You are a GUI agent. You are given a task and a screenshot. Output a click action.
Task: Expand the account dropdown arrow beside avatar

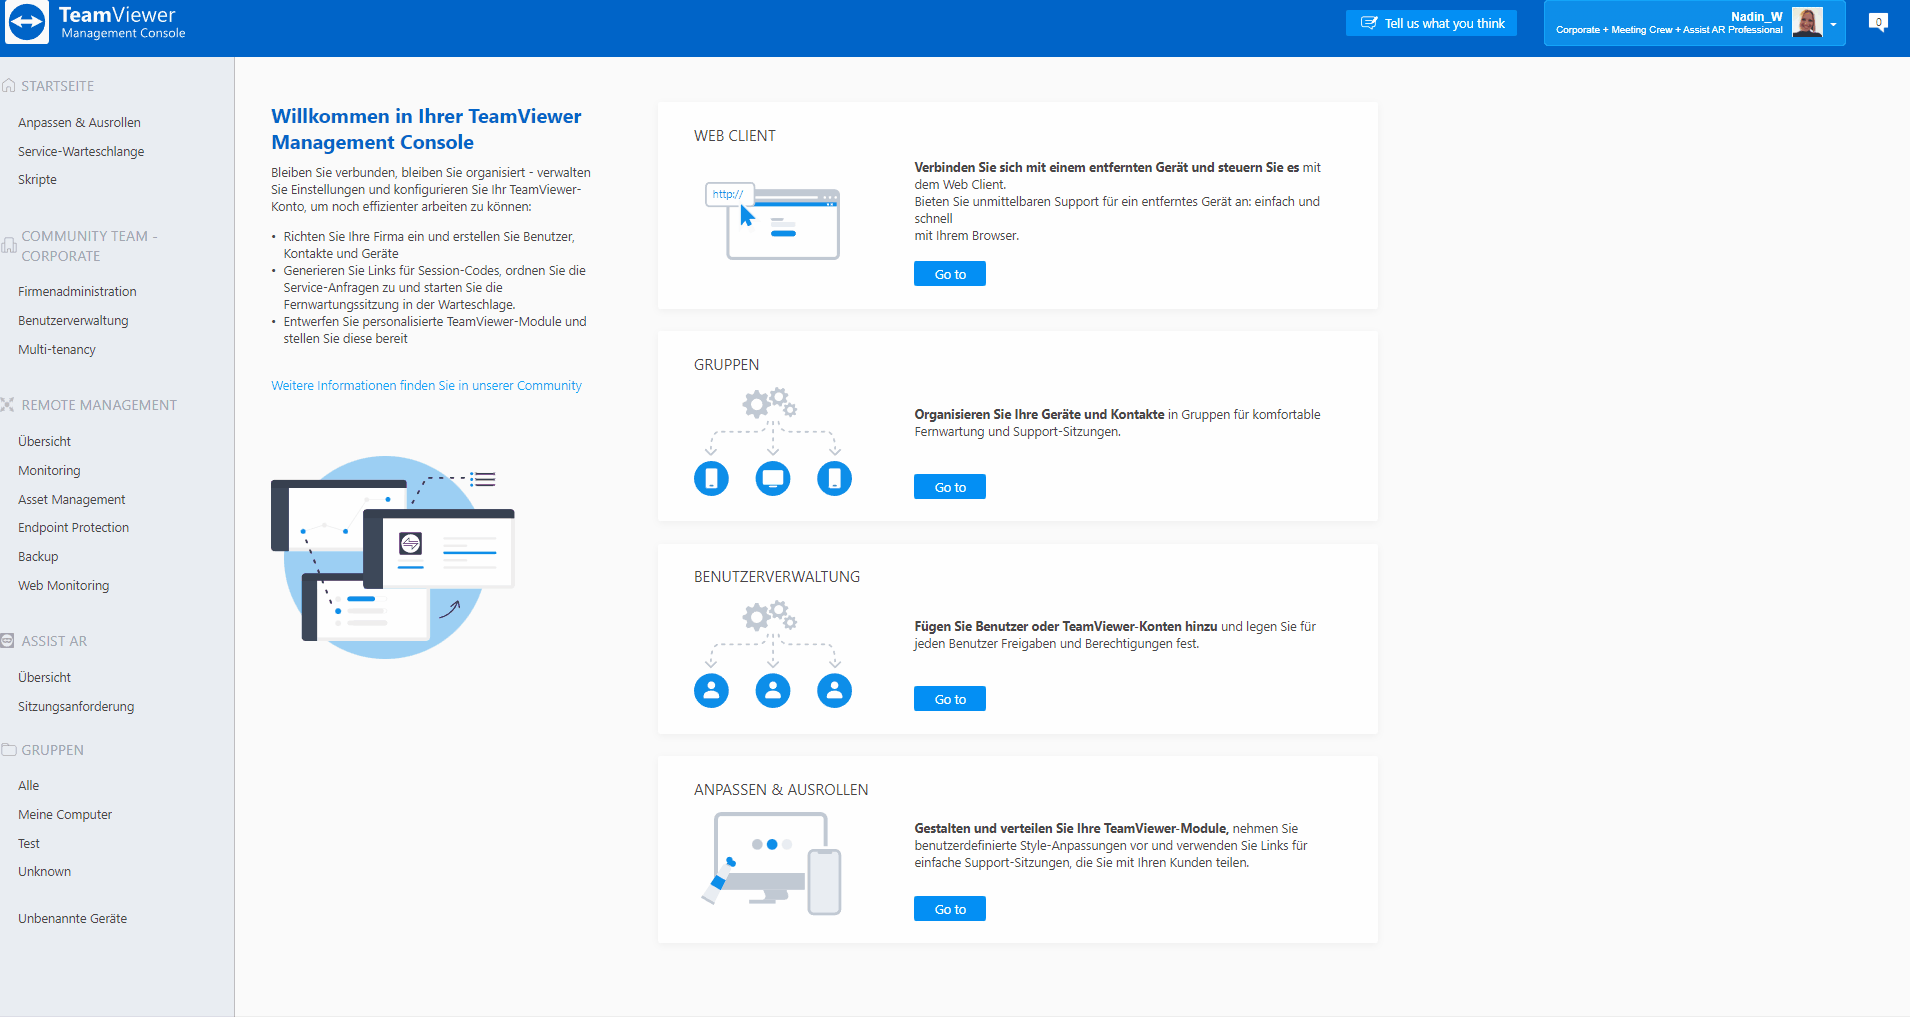coord(1833,24)
